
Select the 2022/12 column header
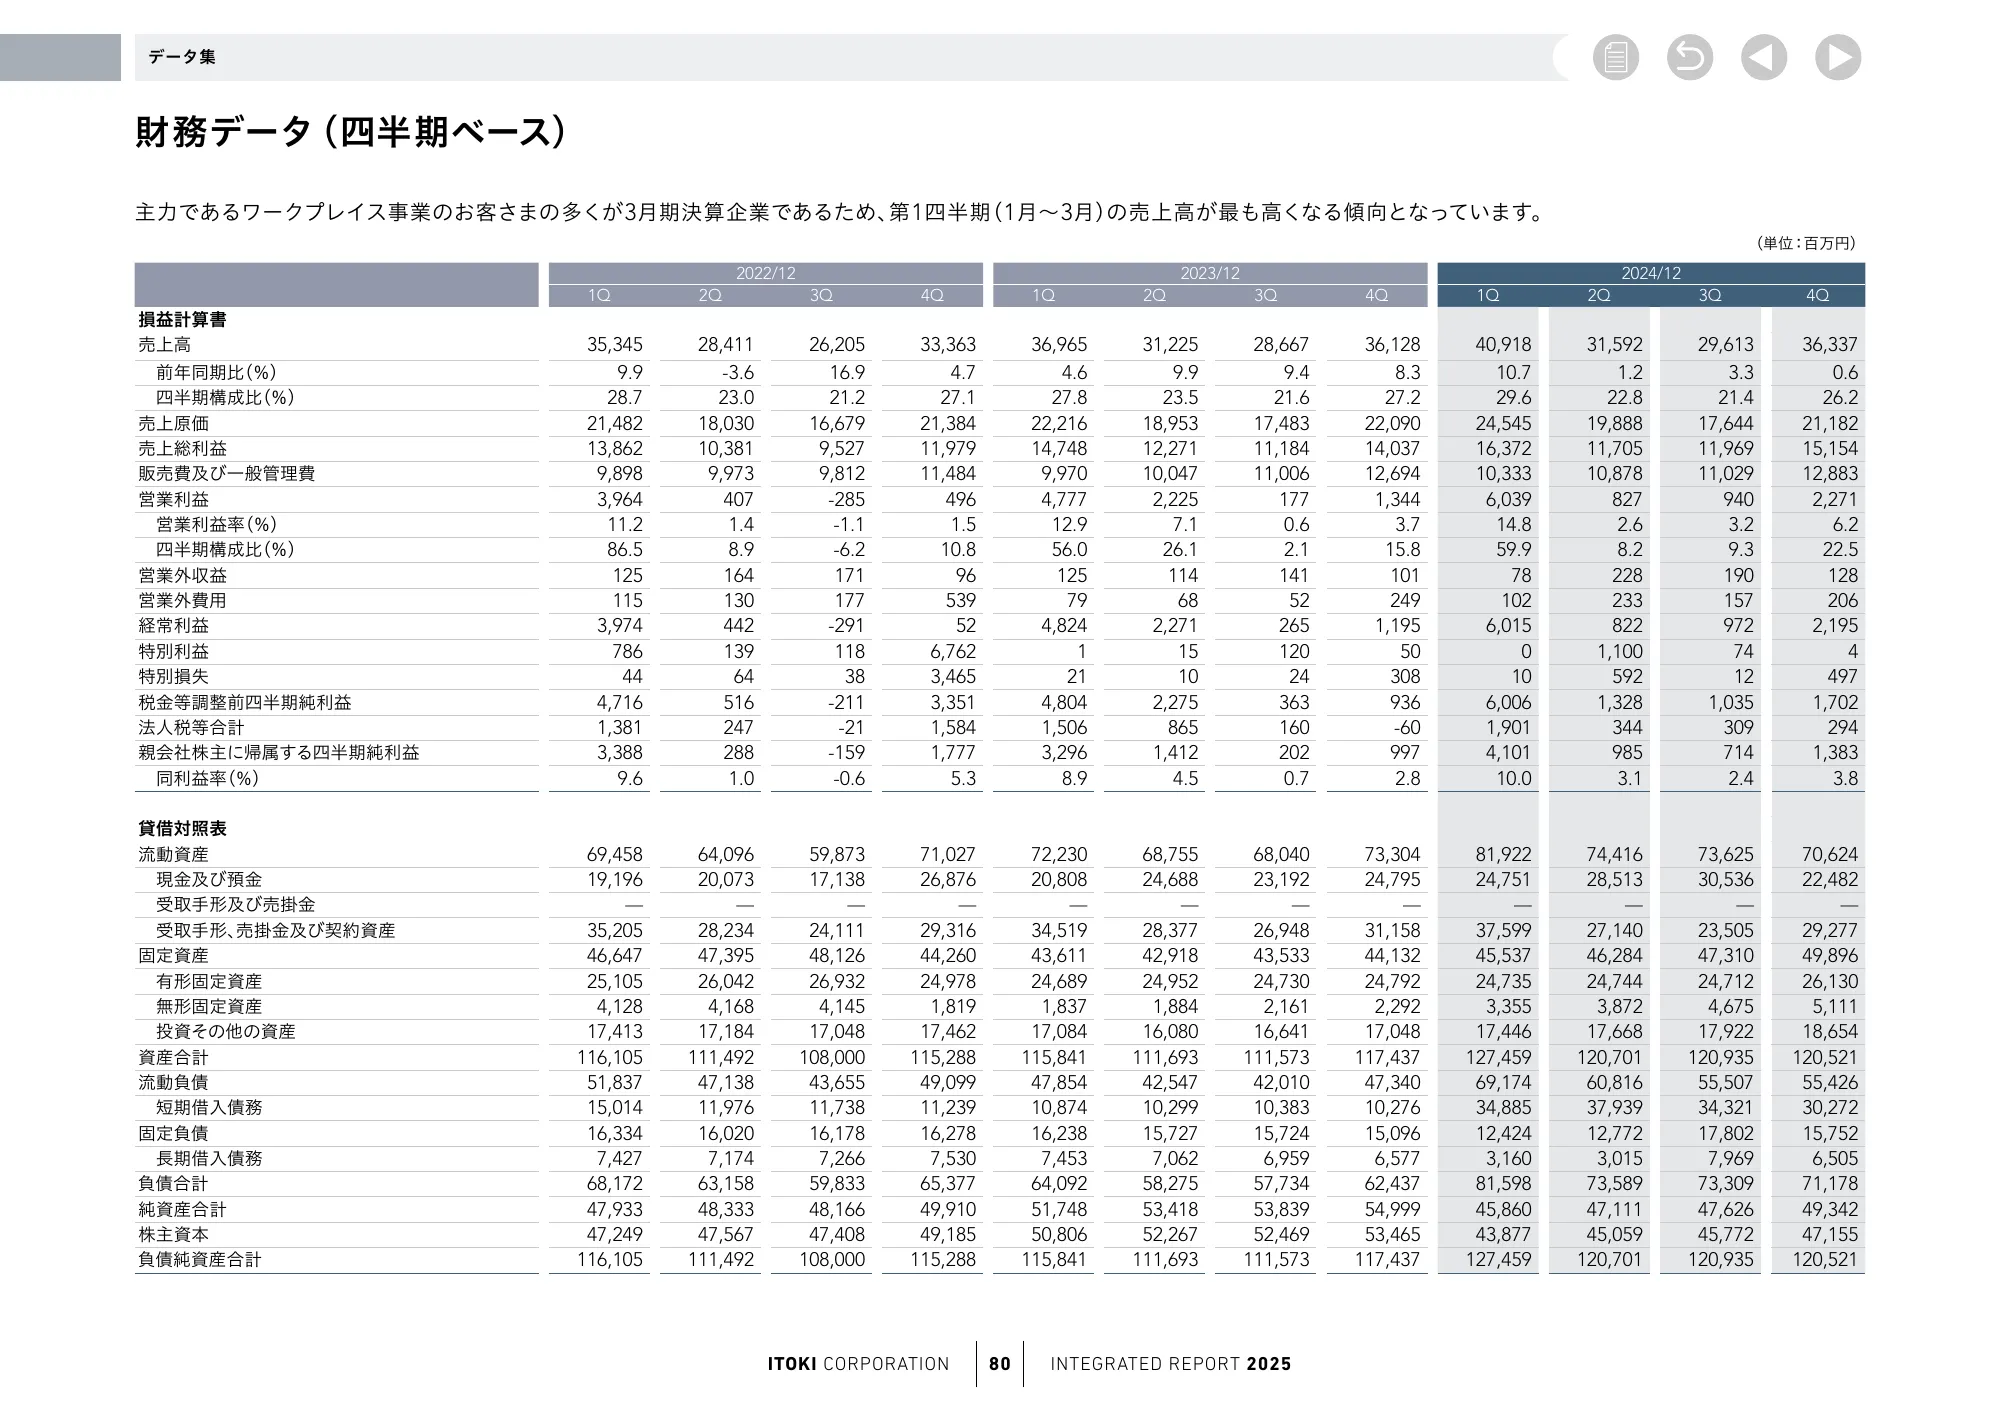764,271
